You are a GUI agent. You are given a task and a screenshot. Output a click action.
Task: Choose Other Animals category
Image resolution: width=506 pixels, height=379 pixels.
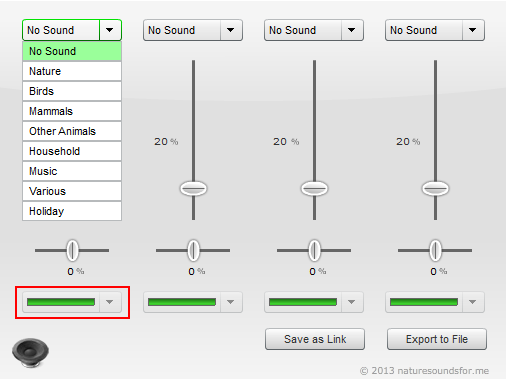72,131
